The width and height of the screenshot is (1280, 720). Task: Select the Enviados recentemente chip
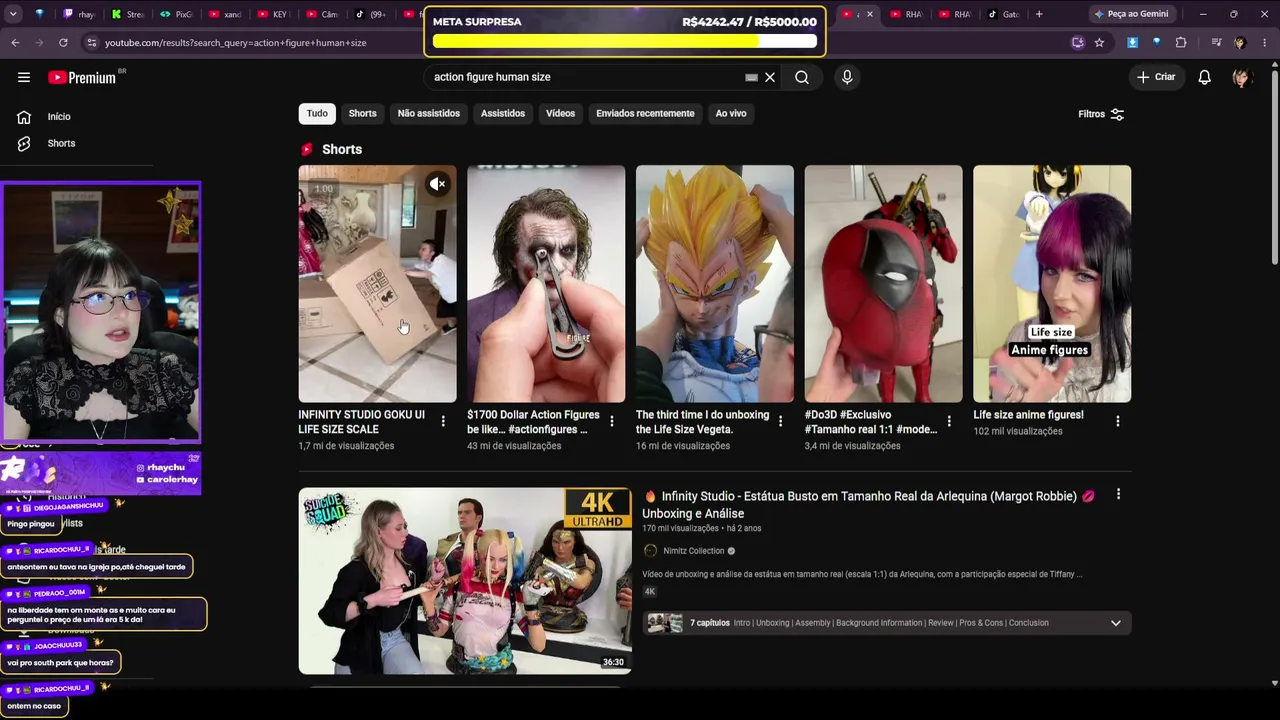tap(645, 113)
